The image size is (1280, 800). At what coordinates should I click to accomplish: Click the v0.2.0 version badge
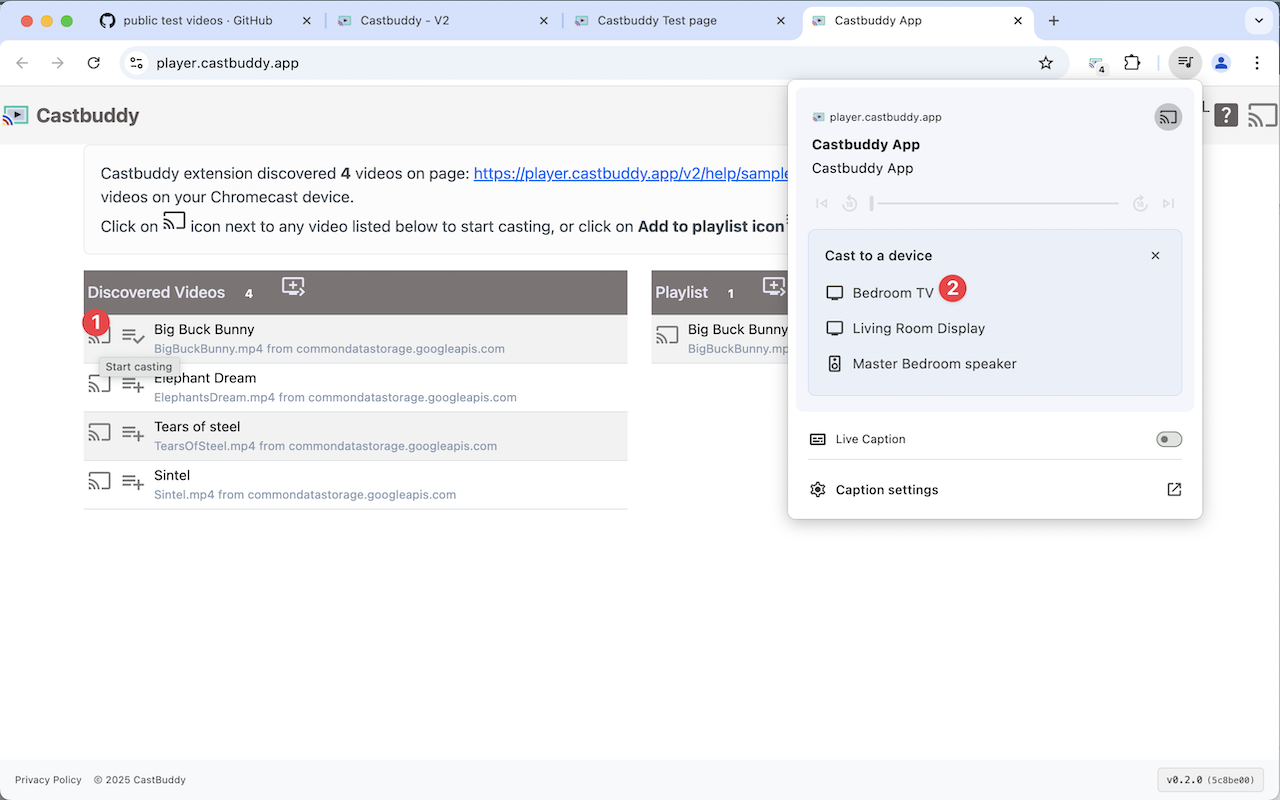pos(1211,780)
